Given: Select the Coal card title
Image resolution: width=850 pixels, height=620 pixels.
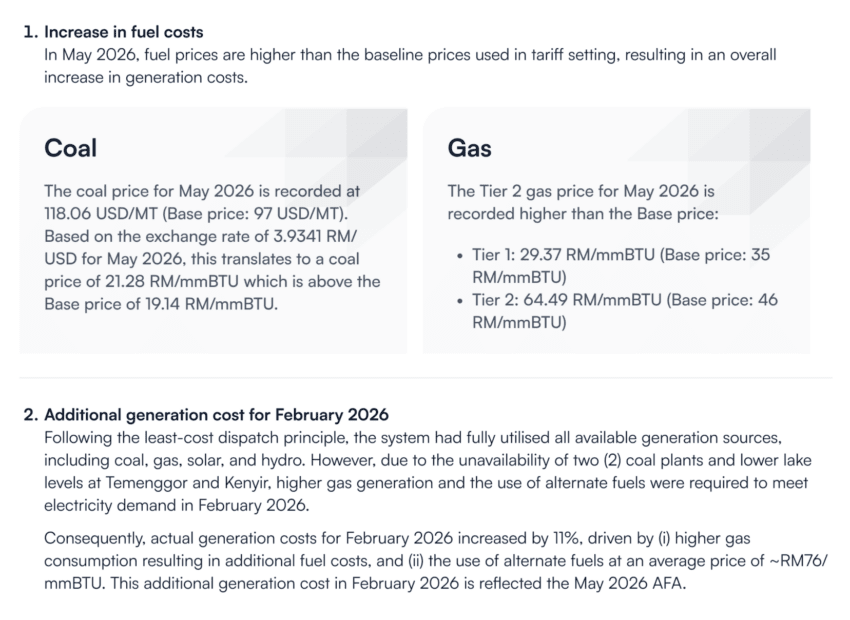Looking at the screenshot, I should [70, 148].
